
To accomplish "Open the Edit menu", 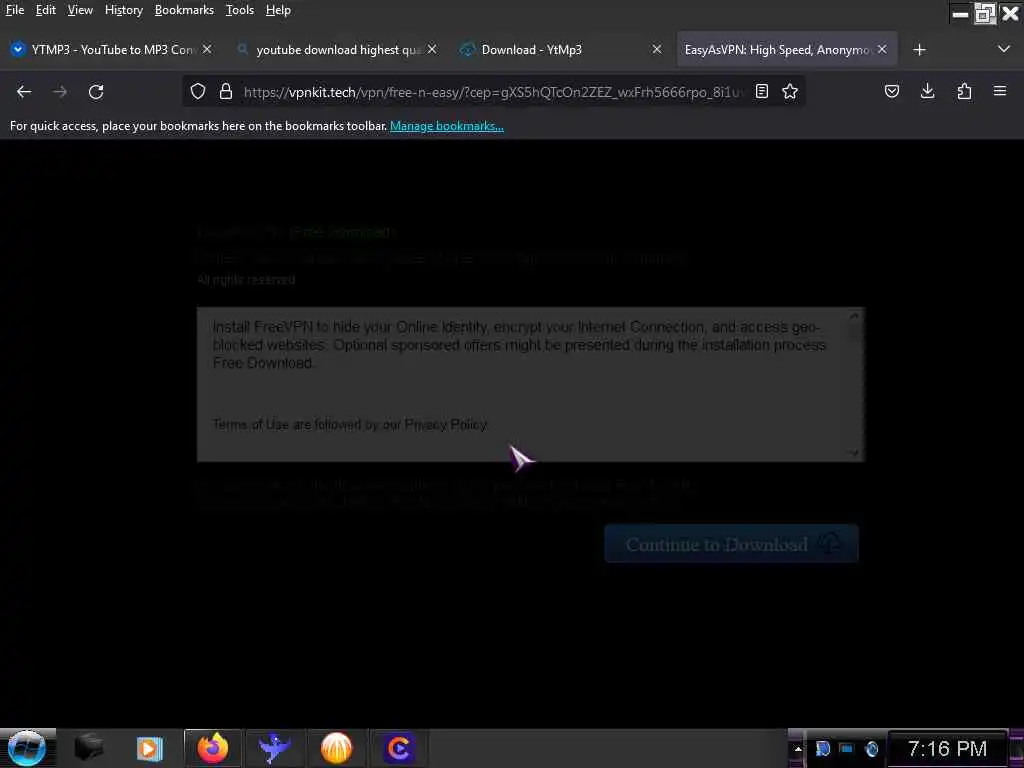I will [46, 10].
